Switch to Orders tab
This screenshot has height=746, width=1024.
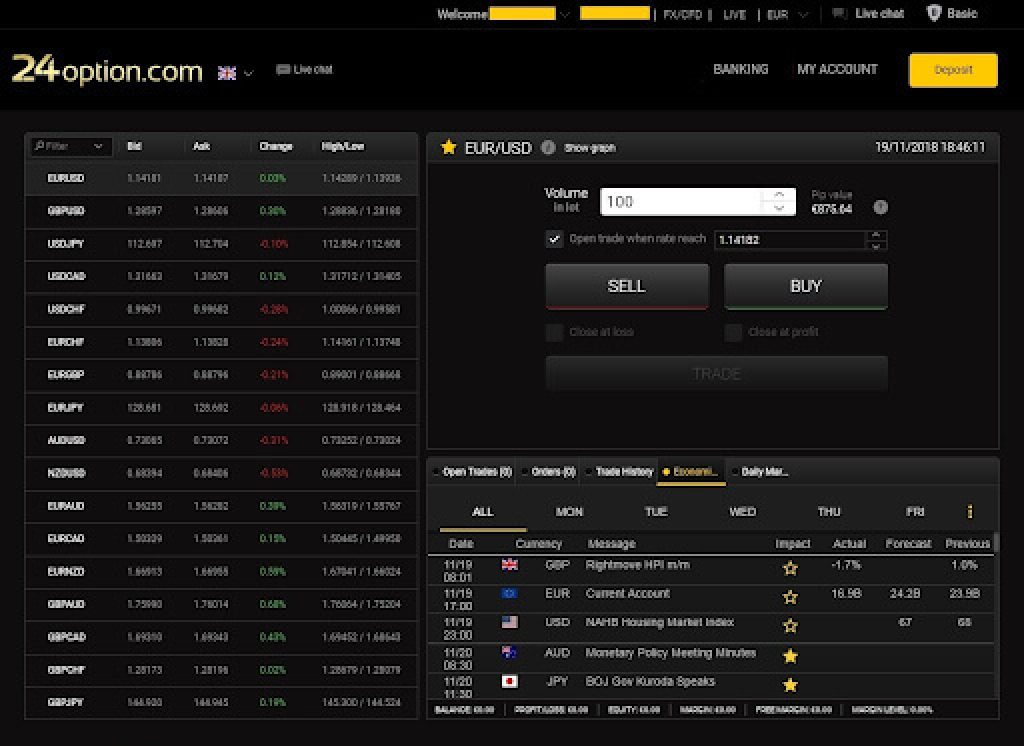tap(549, 472)
